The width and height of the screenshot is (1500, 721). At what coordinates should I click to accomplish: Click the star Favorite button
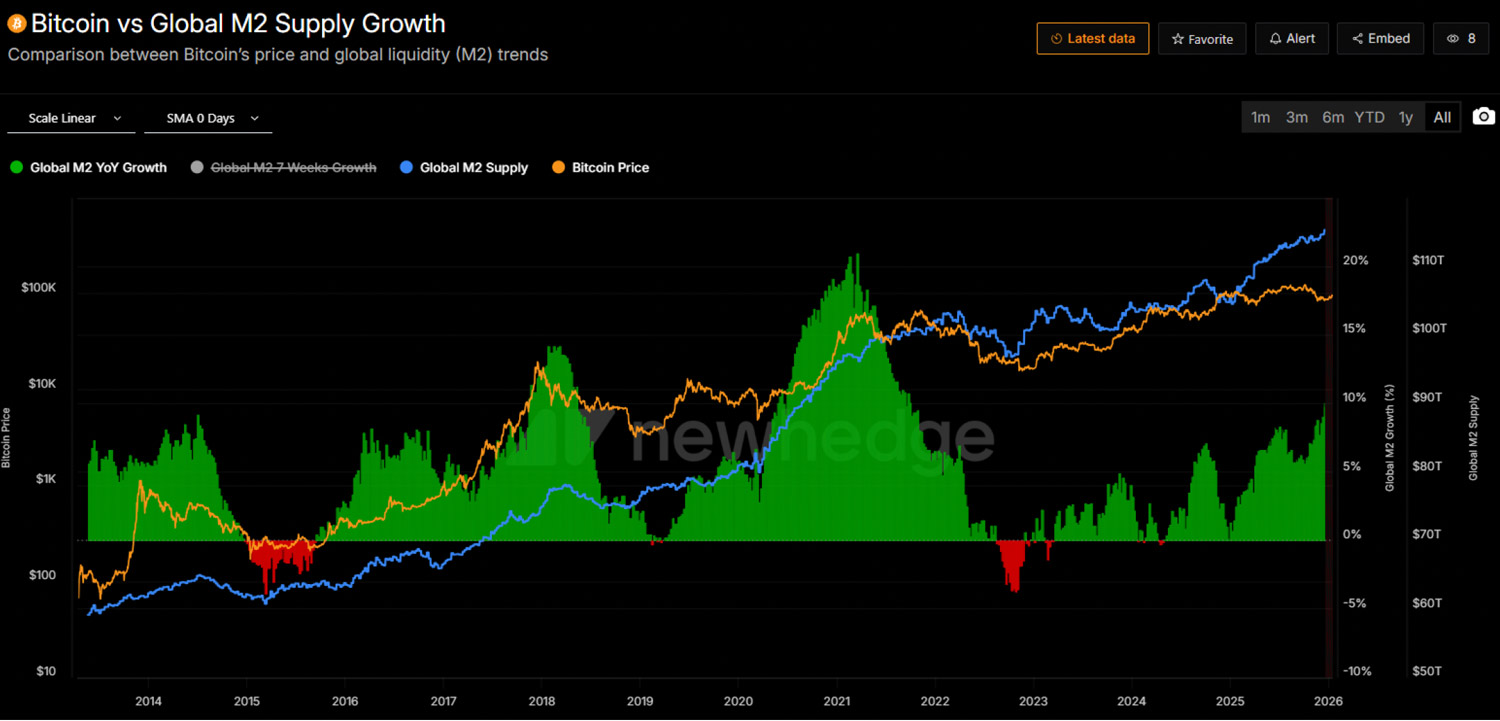(1202, 39)
